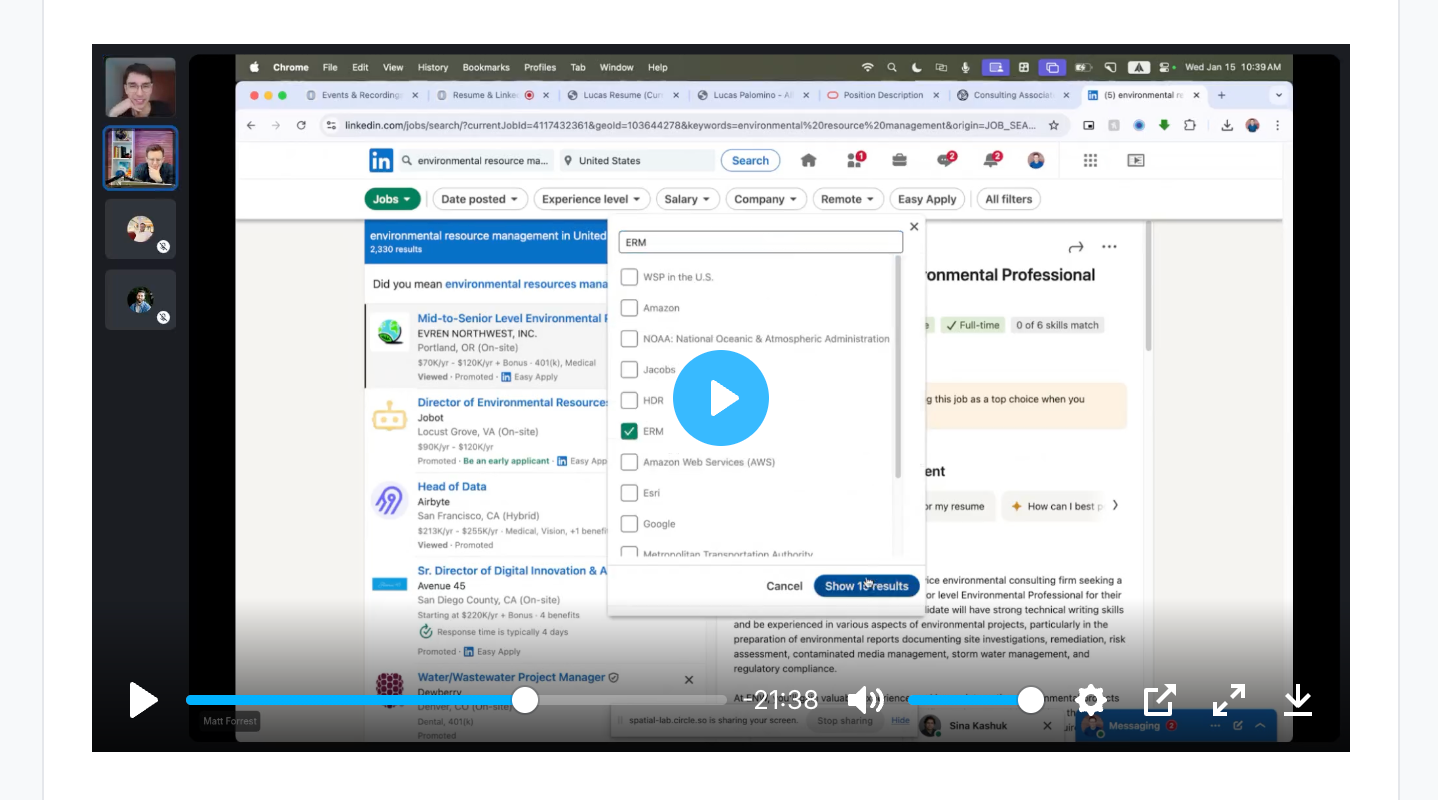
Task: Click the LinkedIn logo in the recording
Action: 381,160
